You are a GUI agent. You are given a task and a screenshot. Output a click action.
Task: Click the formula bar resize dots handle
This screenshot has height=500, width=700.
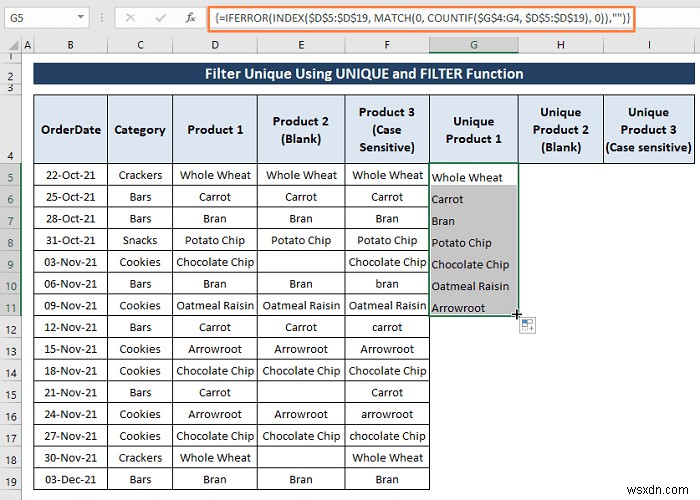[102, 18]
